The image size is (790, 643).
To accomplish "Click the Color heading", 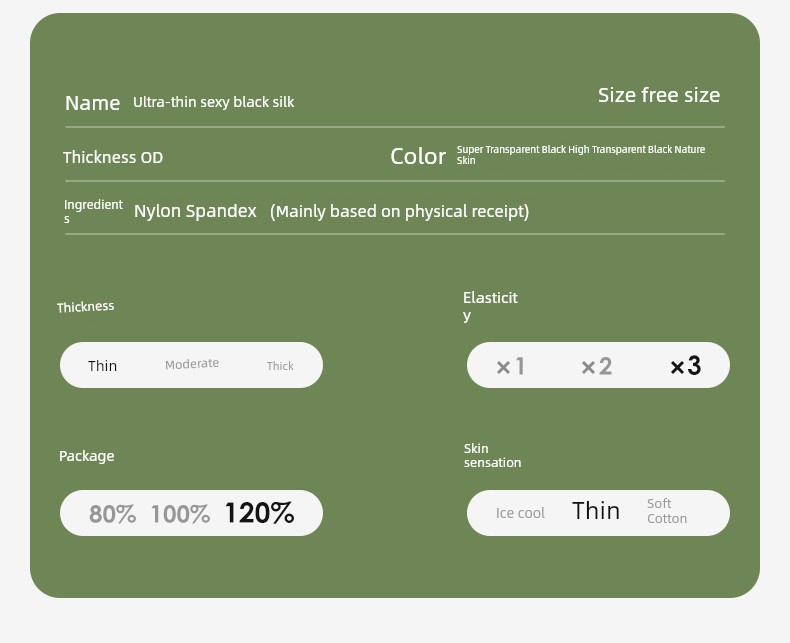I will [x=418, y=156].
